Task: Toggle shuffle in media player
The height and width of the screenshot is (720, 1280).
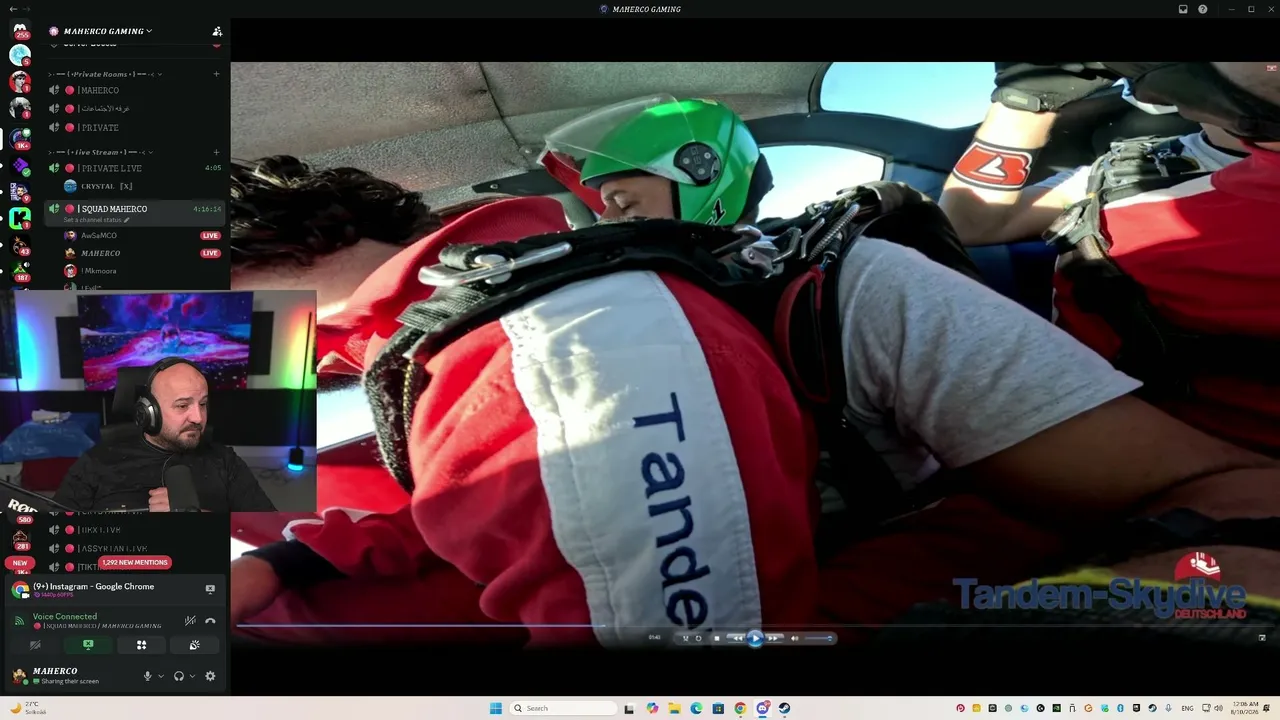Action: 685,638
